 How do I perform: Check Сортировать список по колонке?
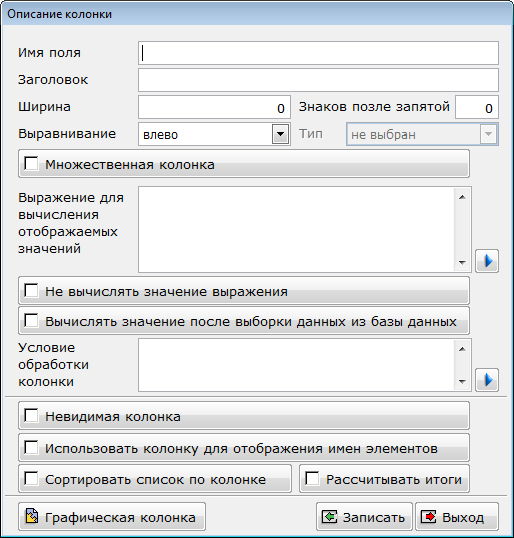pos(31,478)
